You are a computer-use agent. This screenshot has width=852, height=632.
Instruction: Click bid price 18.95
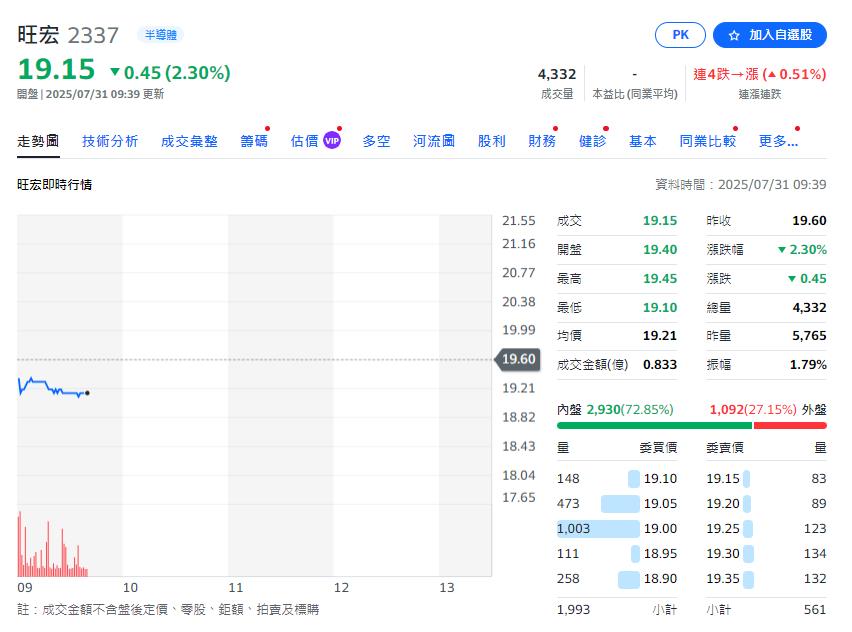[660, 554]
